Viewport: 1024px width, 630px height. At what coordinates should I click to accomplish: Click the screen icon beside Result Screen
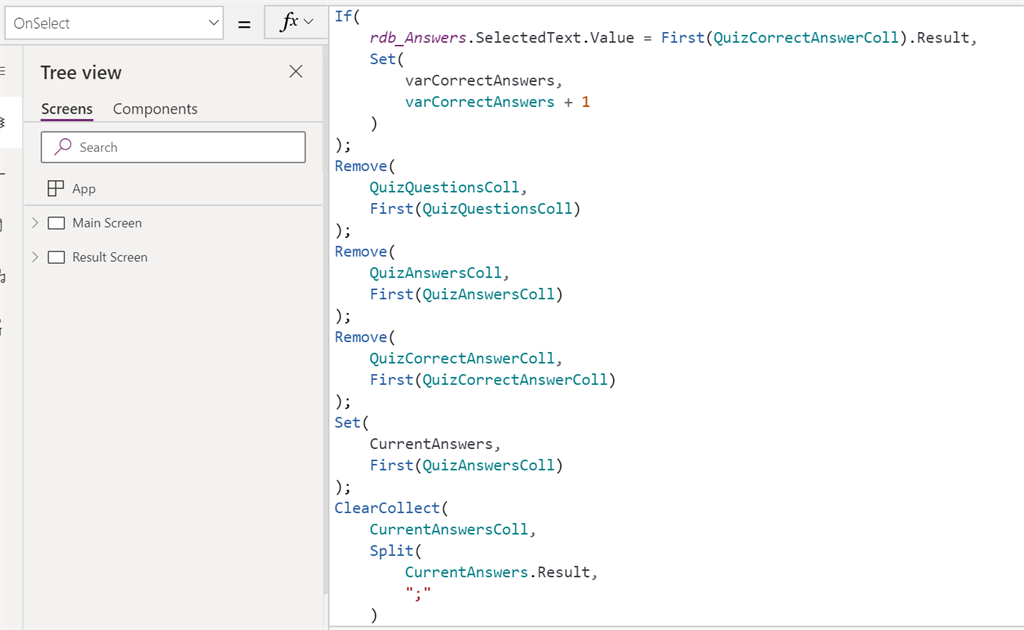click(55, 257)
